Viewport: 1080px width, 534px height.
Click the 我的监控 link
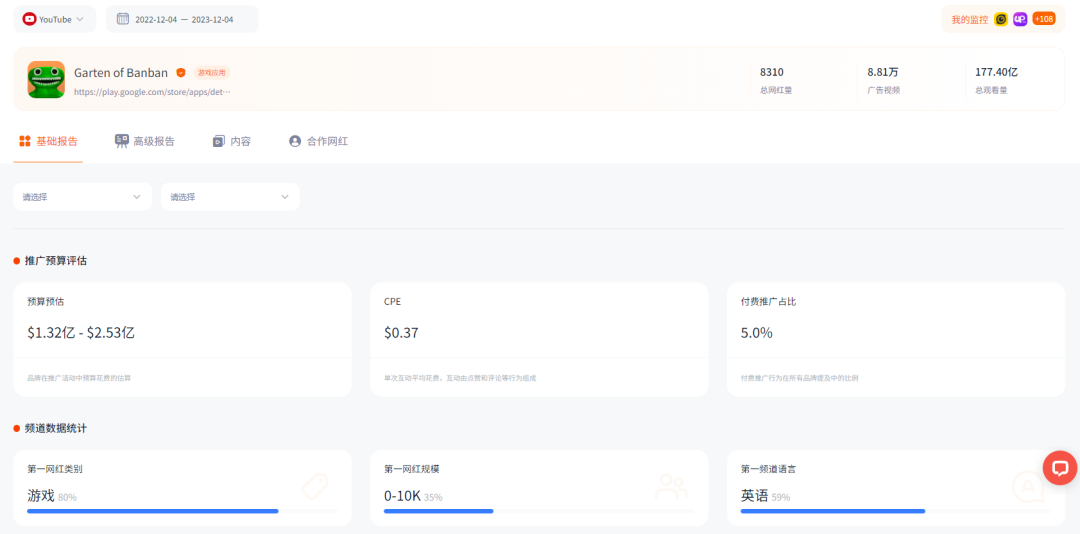pos(970,19)
